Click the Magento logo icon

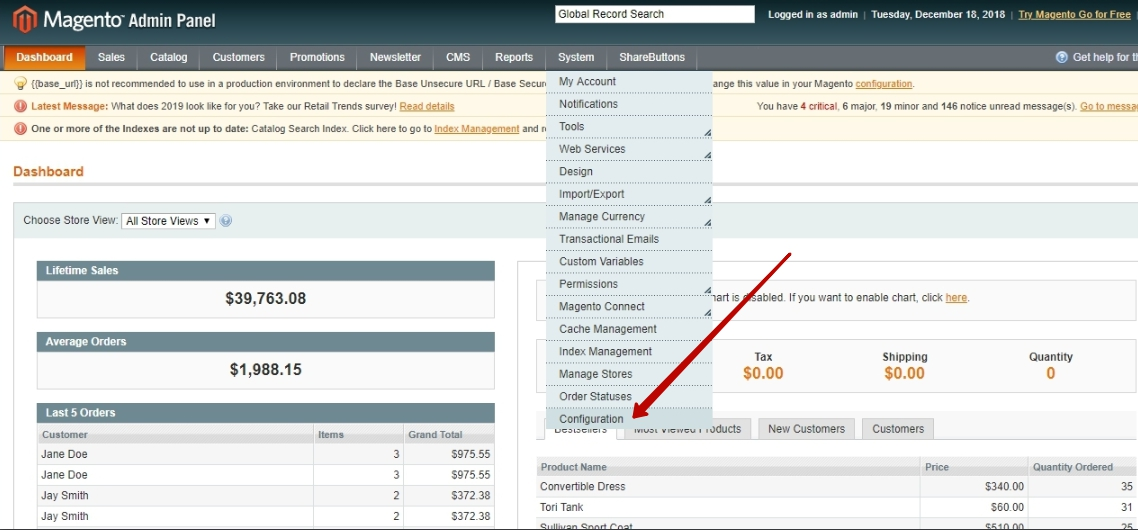pyautogui.click(x=24, y=20)
